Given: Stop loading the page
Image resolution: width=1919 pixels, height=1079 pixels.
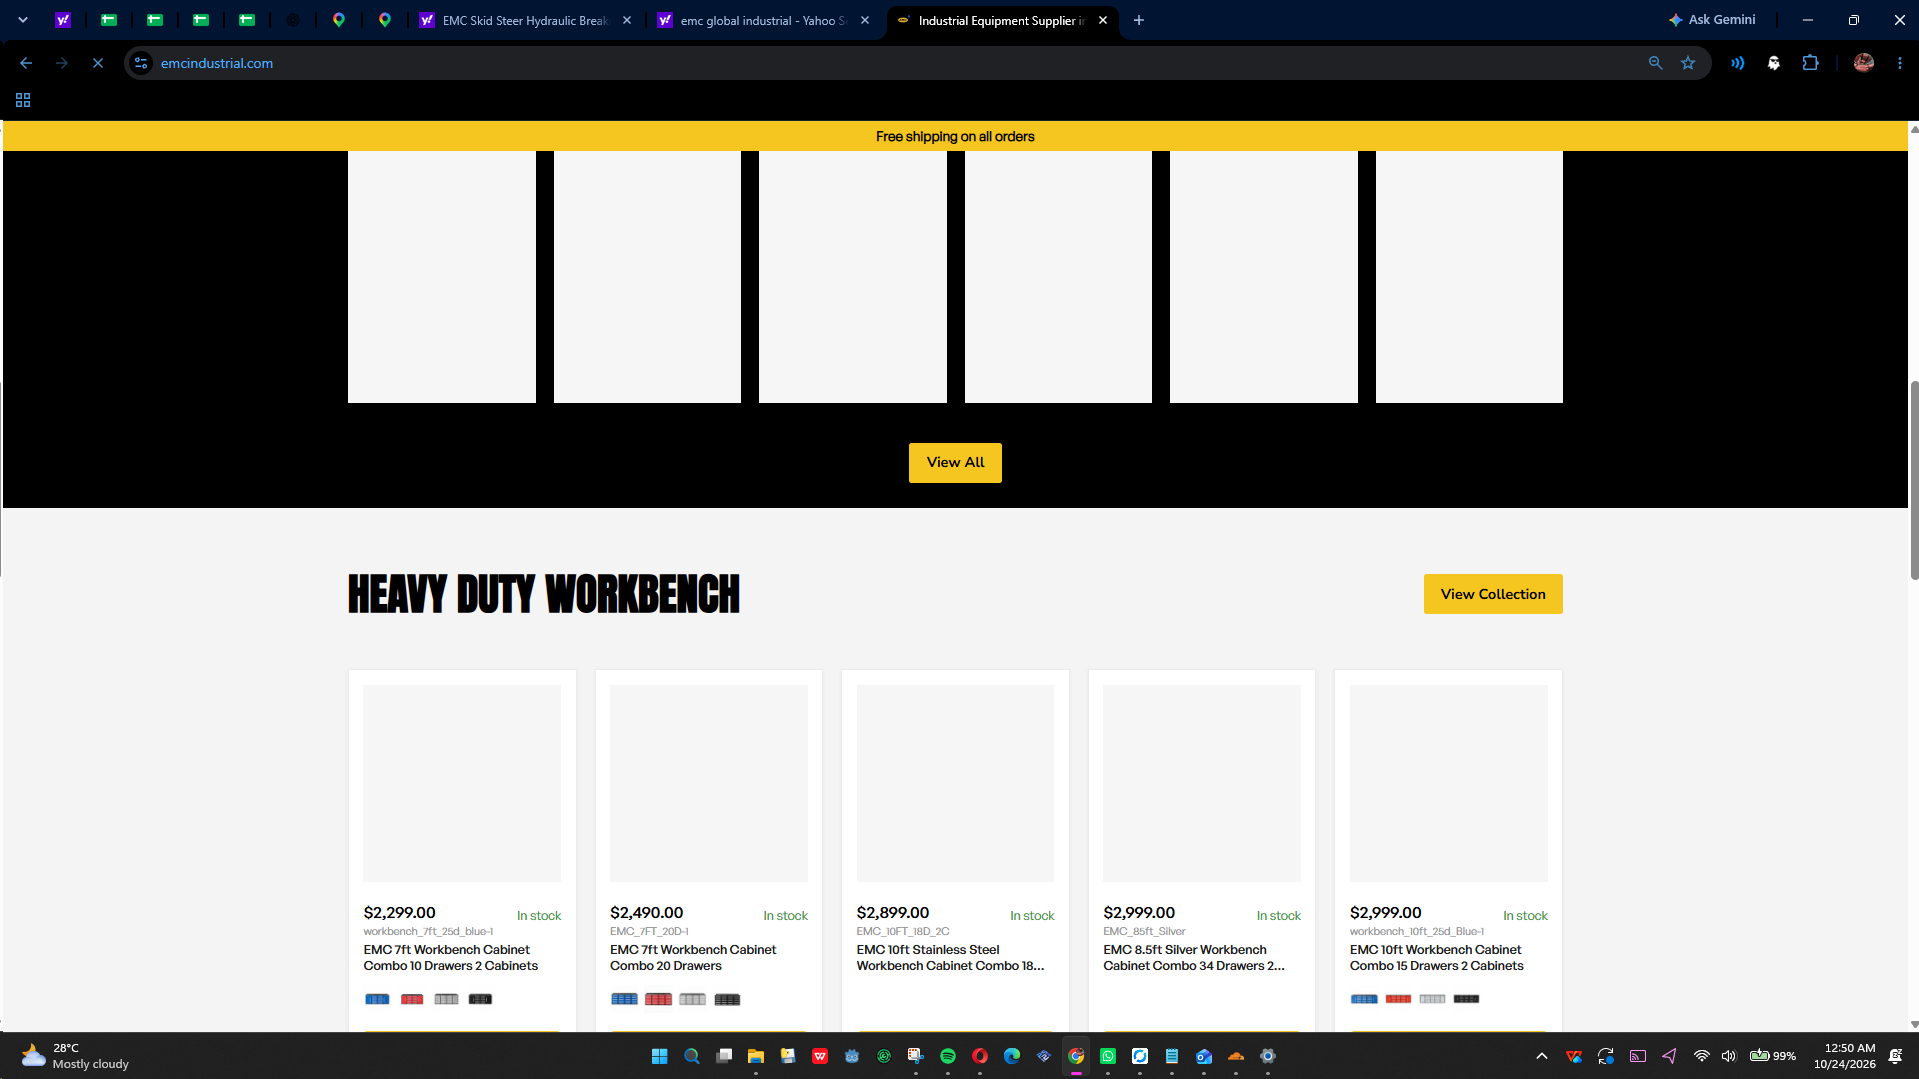Looking at the screenshot, I should (x=98, y=63).
